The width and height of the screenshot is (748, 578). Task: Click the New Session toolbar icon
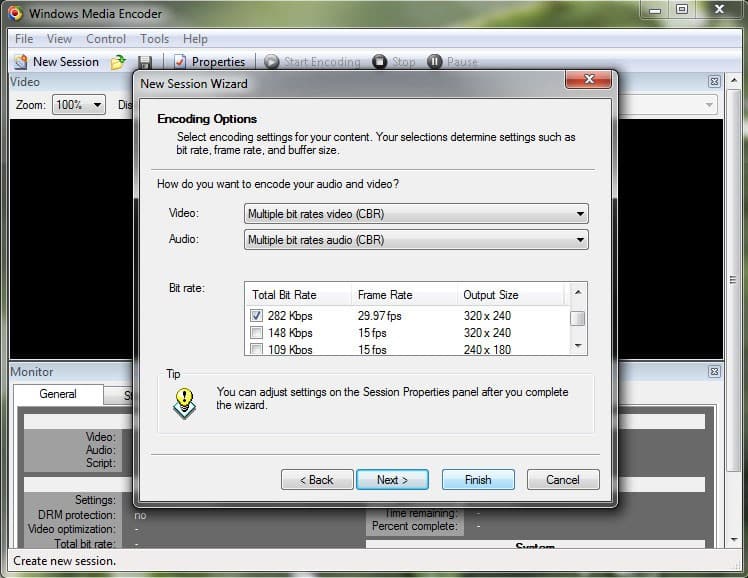coord(21,62)
